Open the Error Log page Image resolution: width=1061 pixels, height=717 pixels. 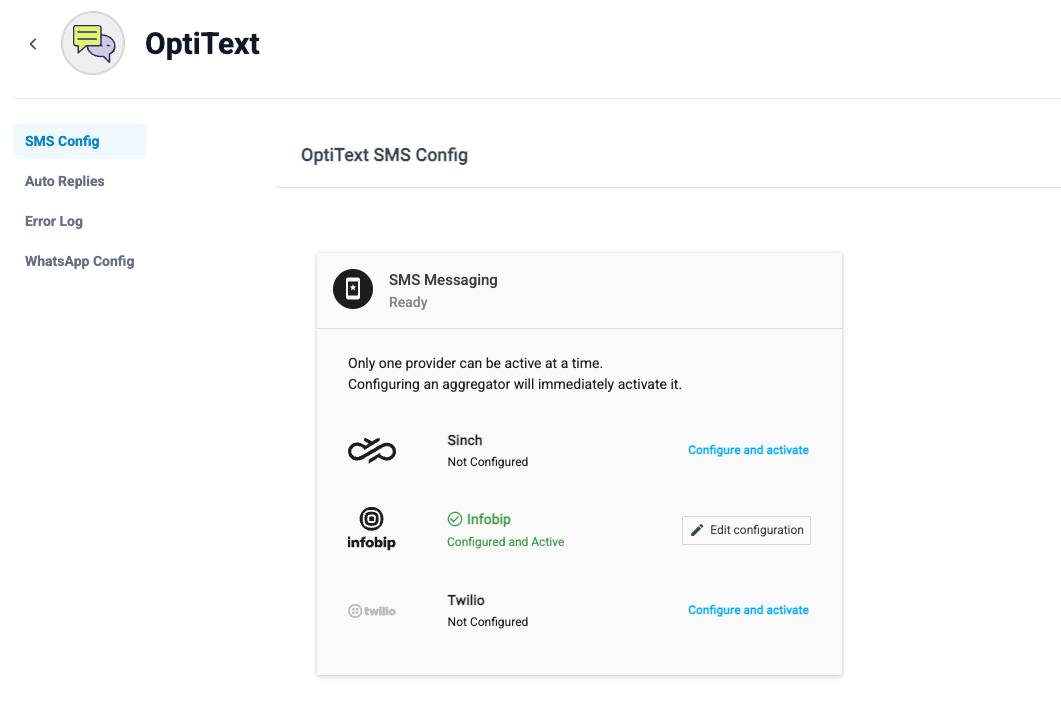pyautogui.click(x=54, y=221)
